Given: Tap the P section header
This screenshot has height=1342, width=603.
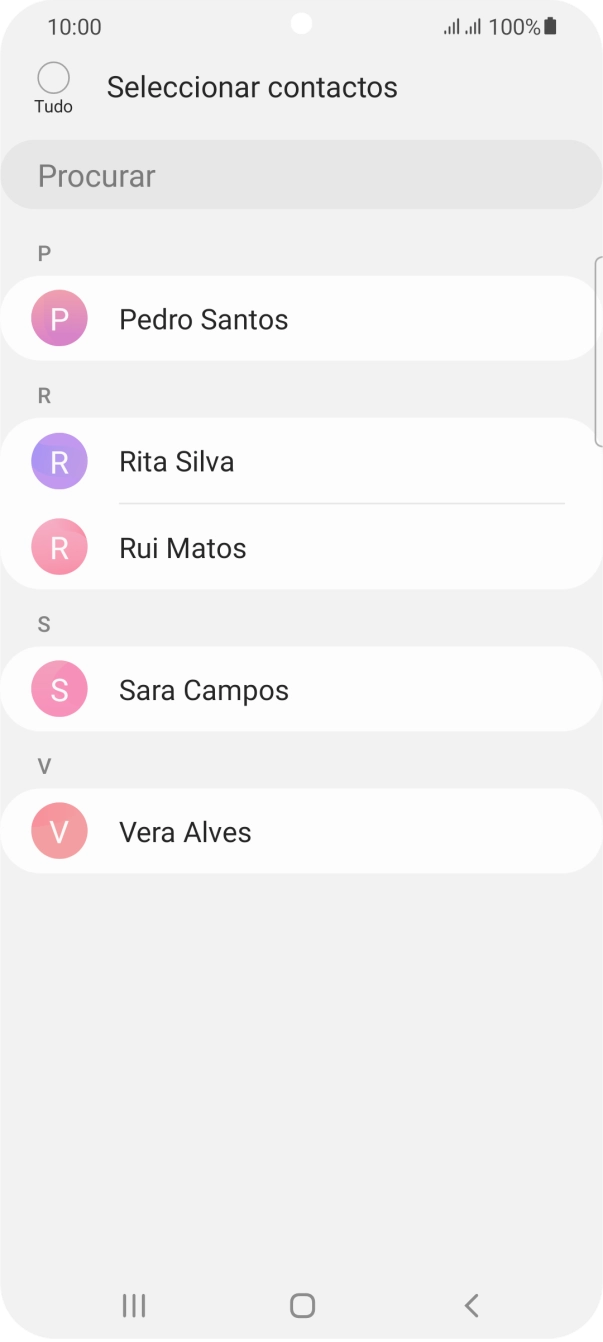Looking at the screenshot, I should pos(44,253).
